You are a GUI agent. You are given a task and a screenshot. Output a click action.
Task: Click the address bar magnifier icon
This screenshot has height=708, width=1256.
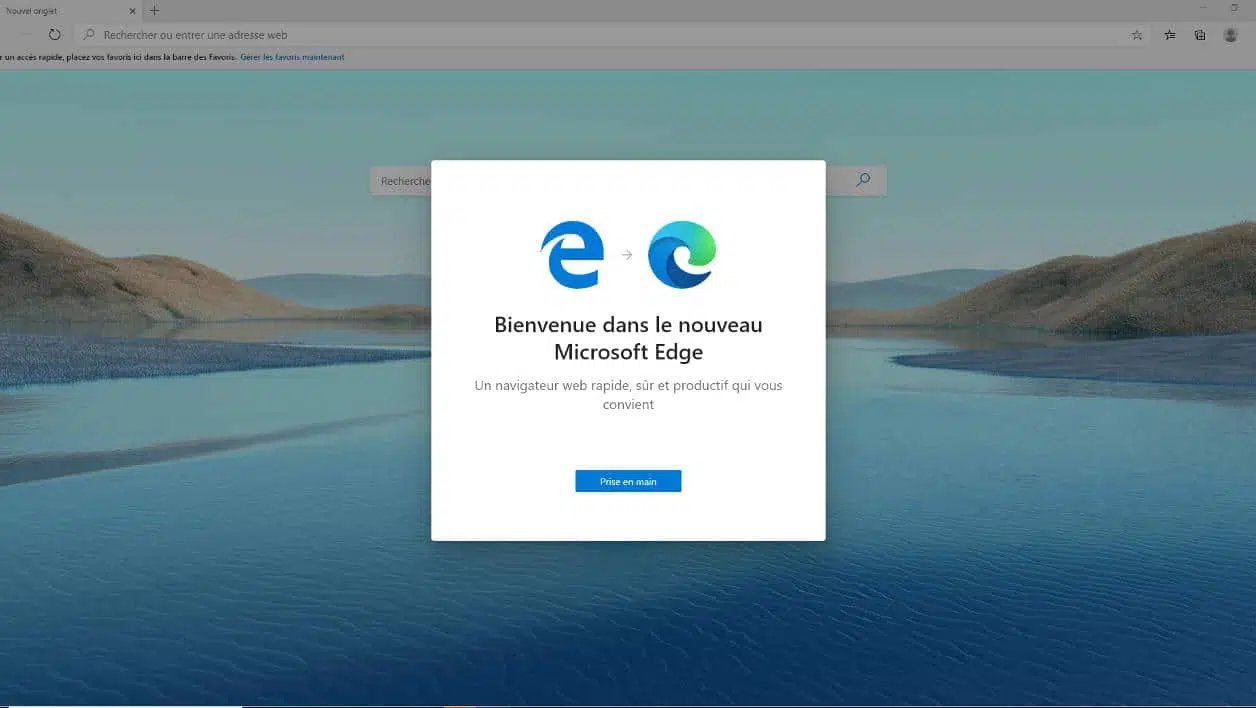click(x=90, y=34)
